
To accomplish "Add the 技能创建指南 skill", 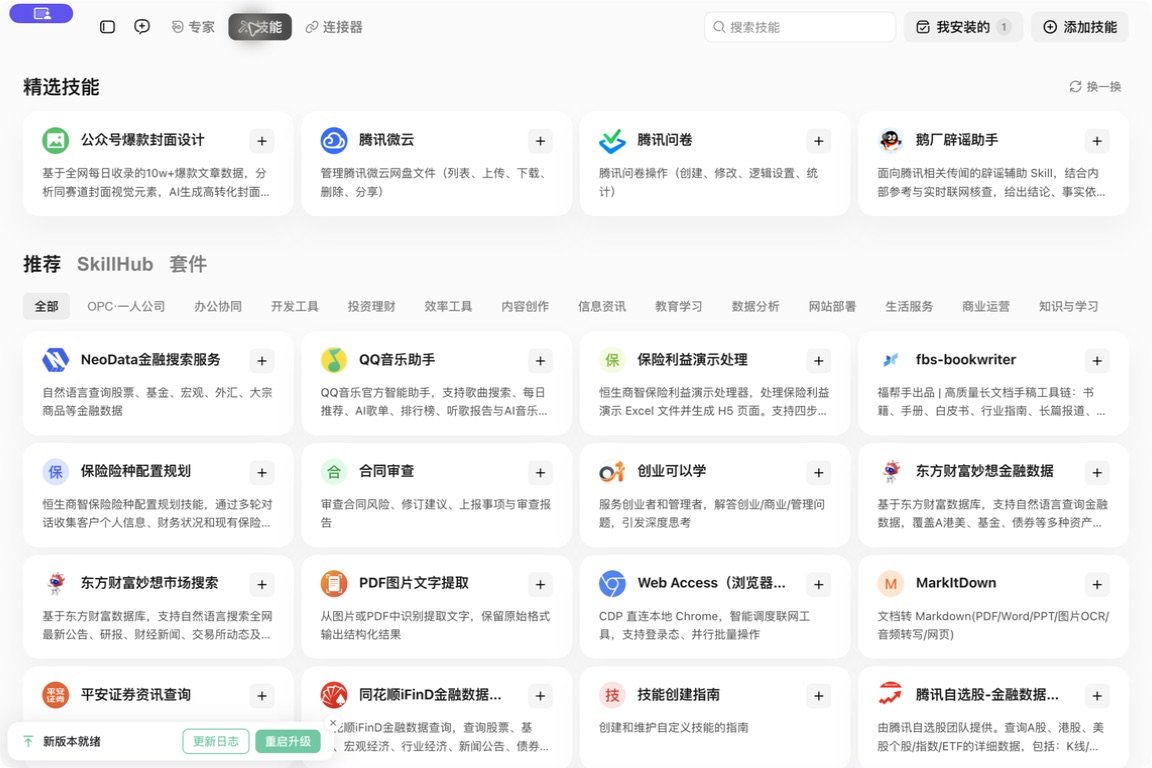I will pos(818,696).
